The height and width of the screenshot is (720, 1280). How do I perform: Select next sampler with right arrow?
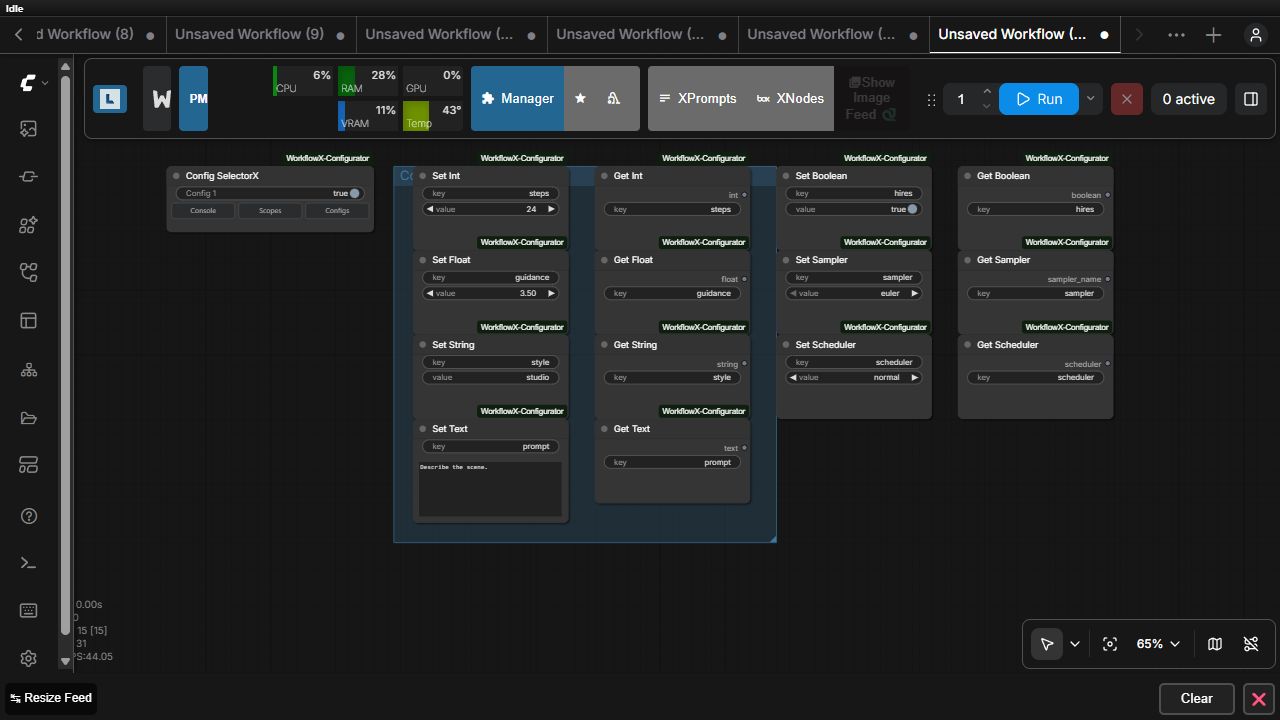tap(914, 293)
